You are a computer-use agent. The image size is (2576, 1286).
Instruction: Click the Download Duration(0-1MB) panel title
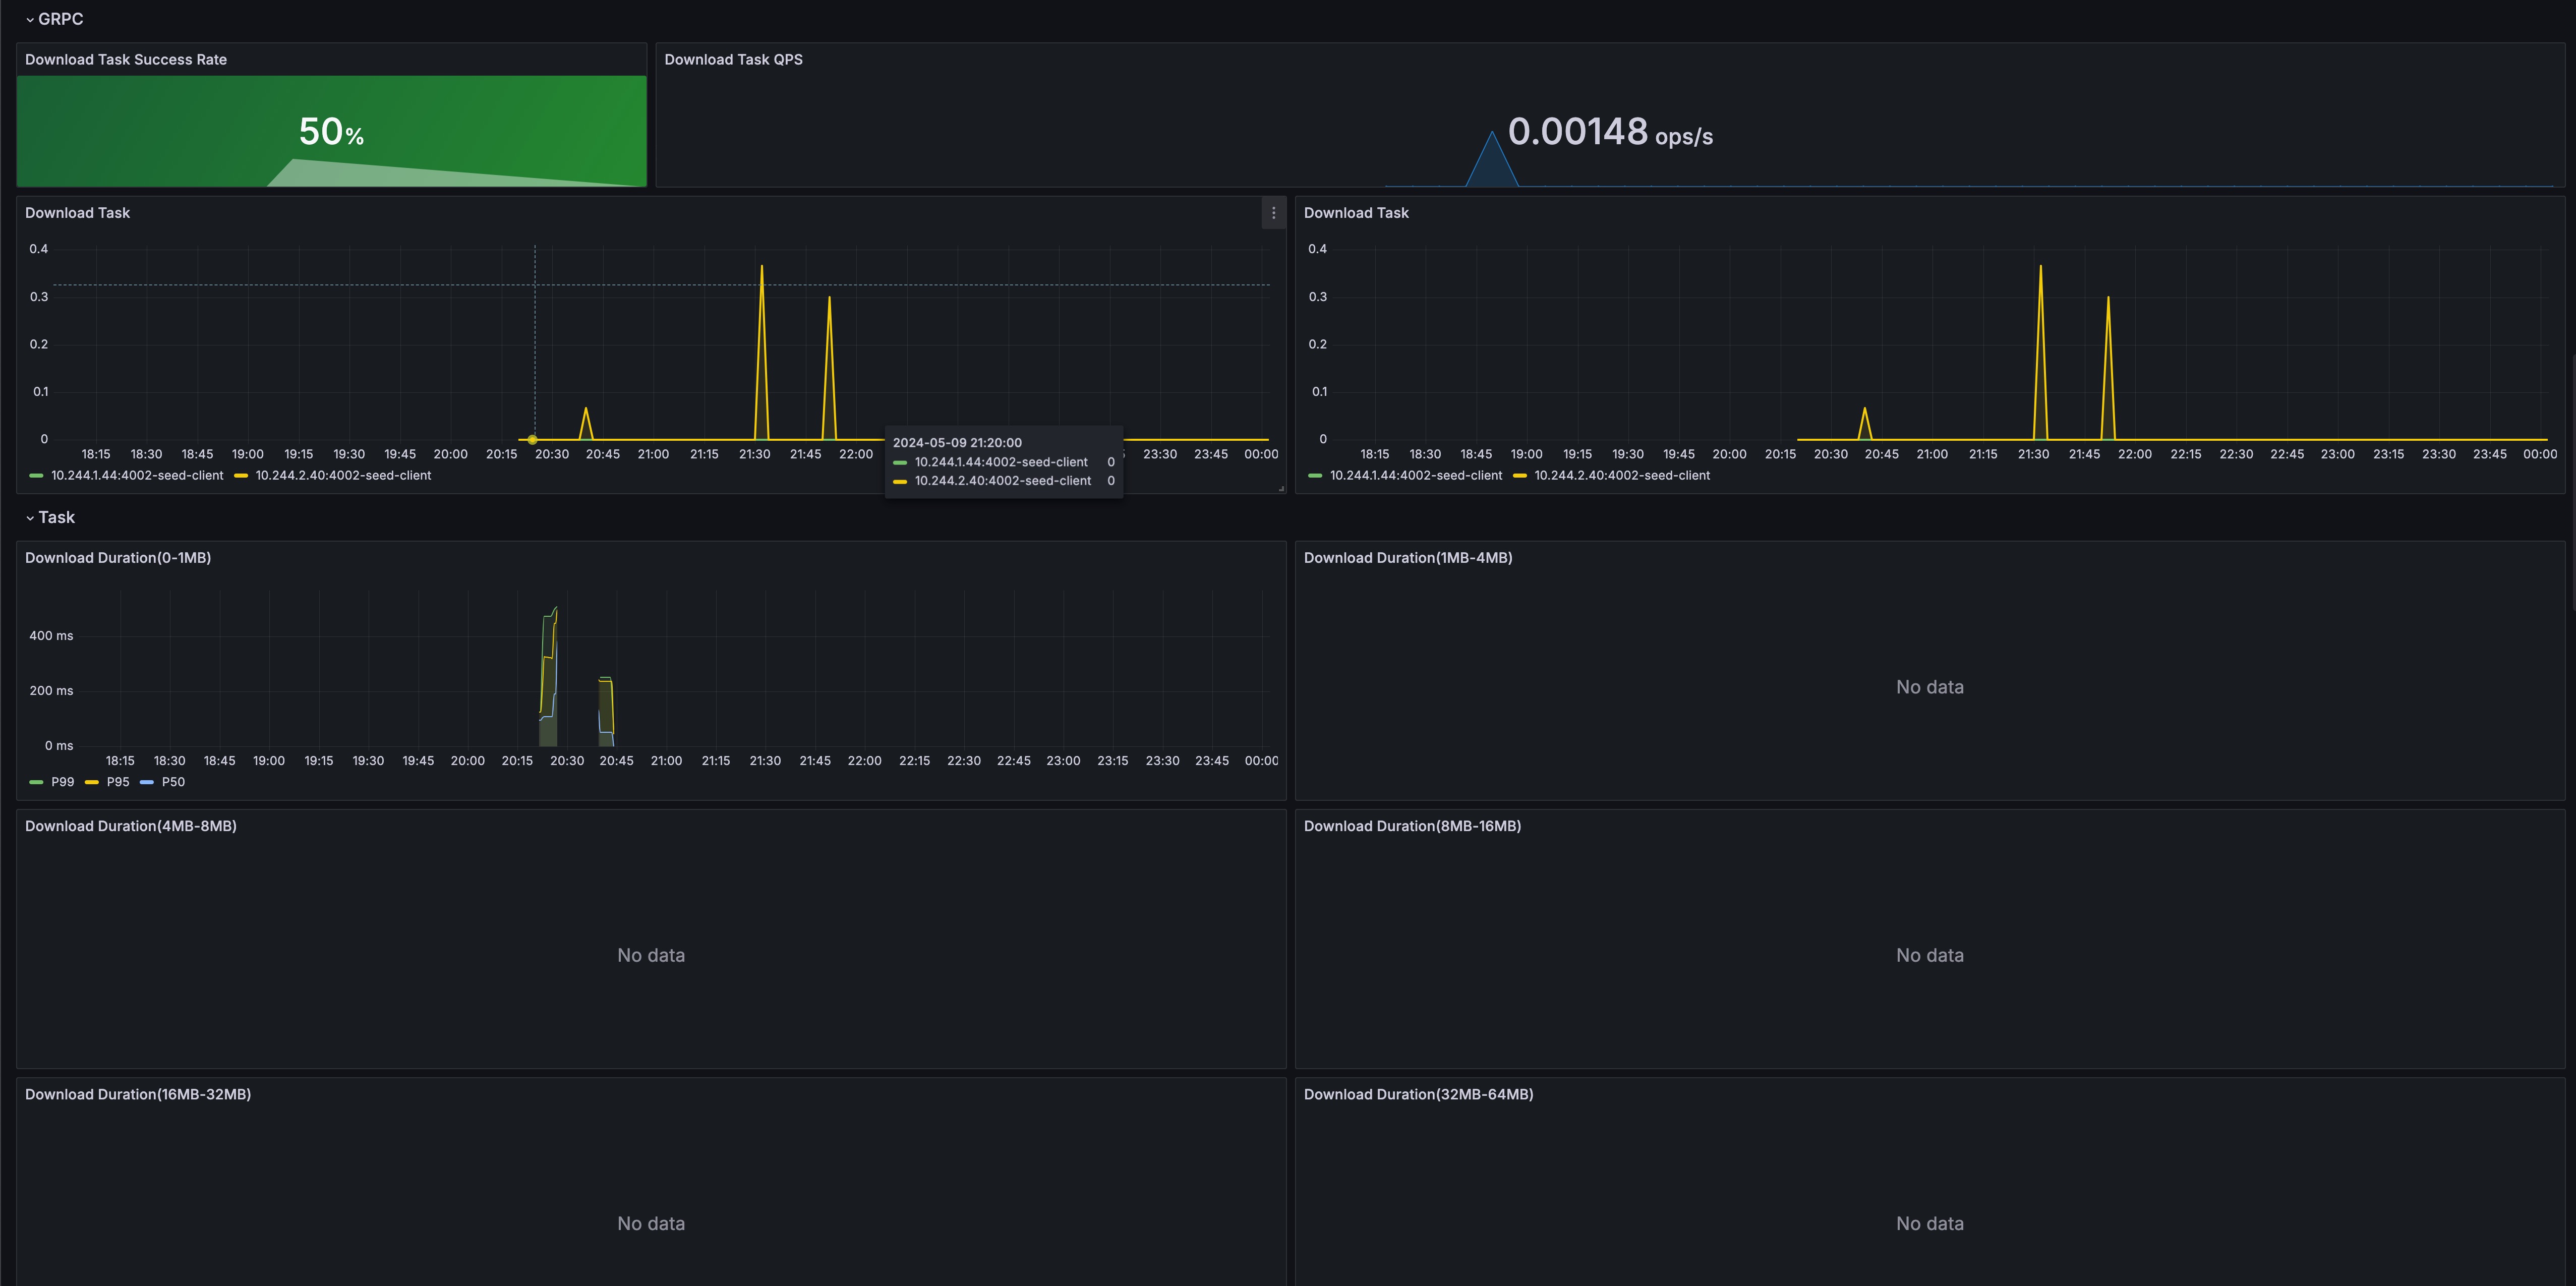click(118, 558)
